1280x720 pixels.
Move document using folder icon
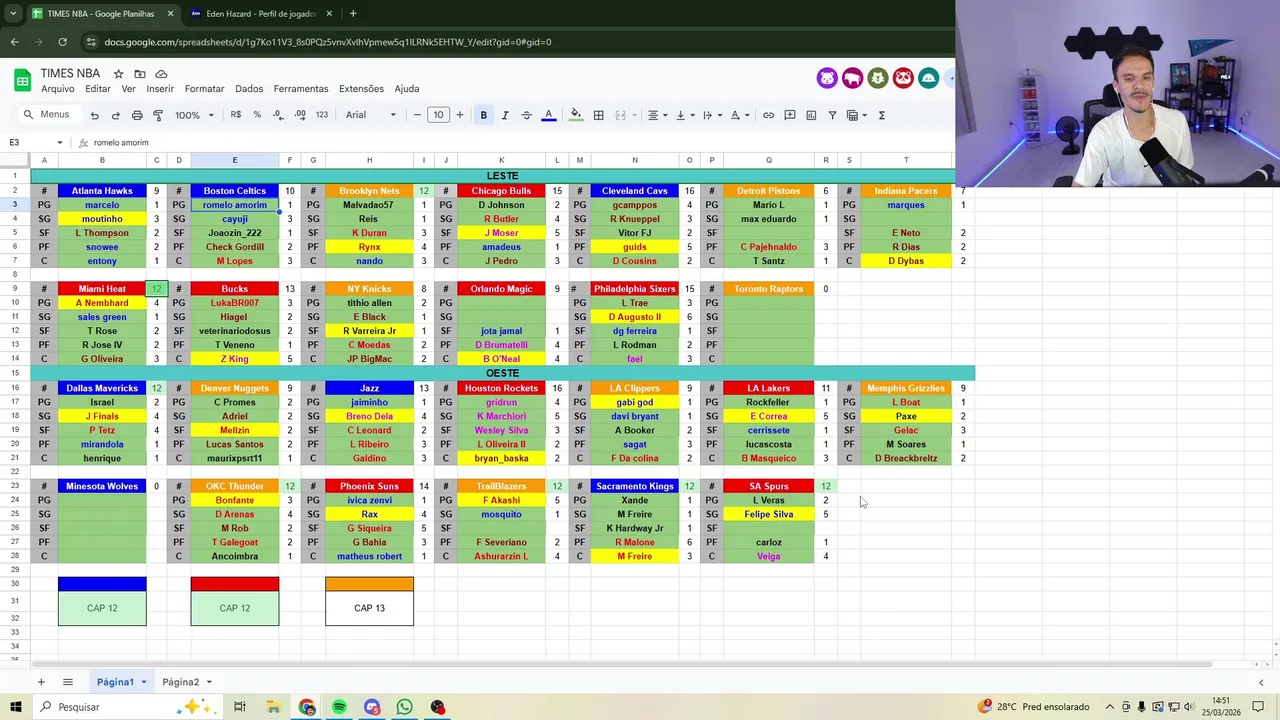pos(140,74)
